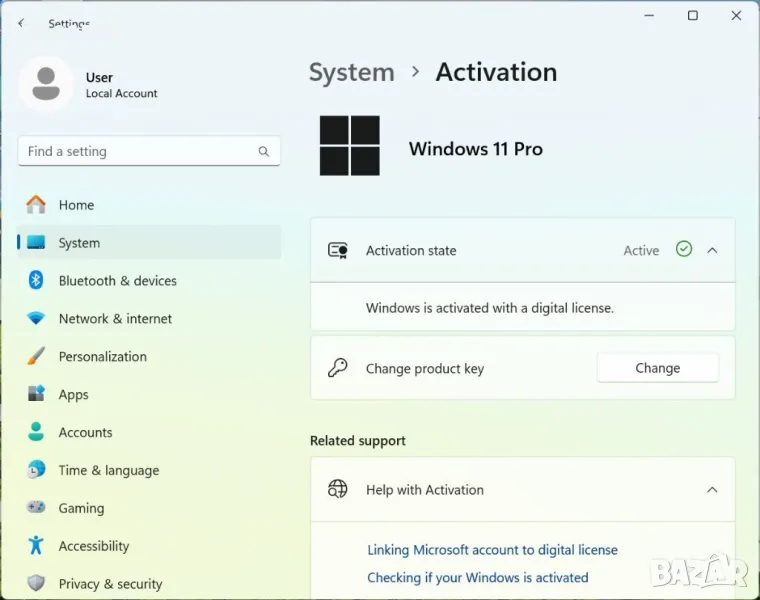Collapse the Activation state section
The image size is (760, 600).
[712, 250]
